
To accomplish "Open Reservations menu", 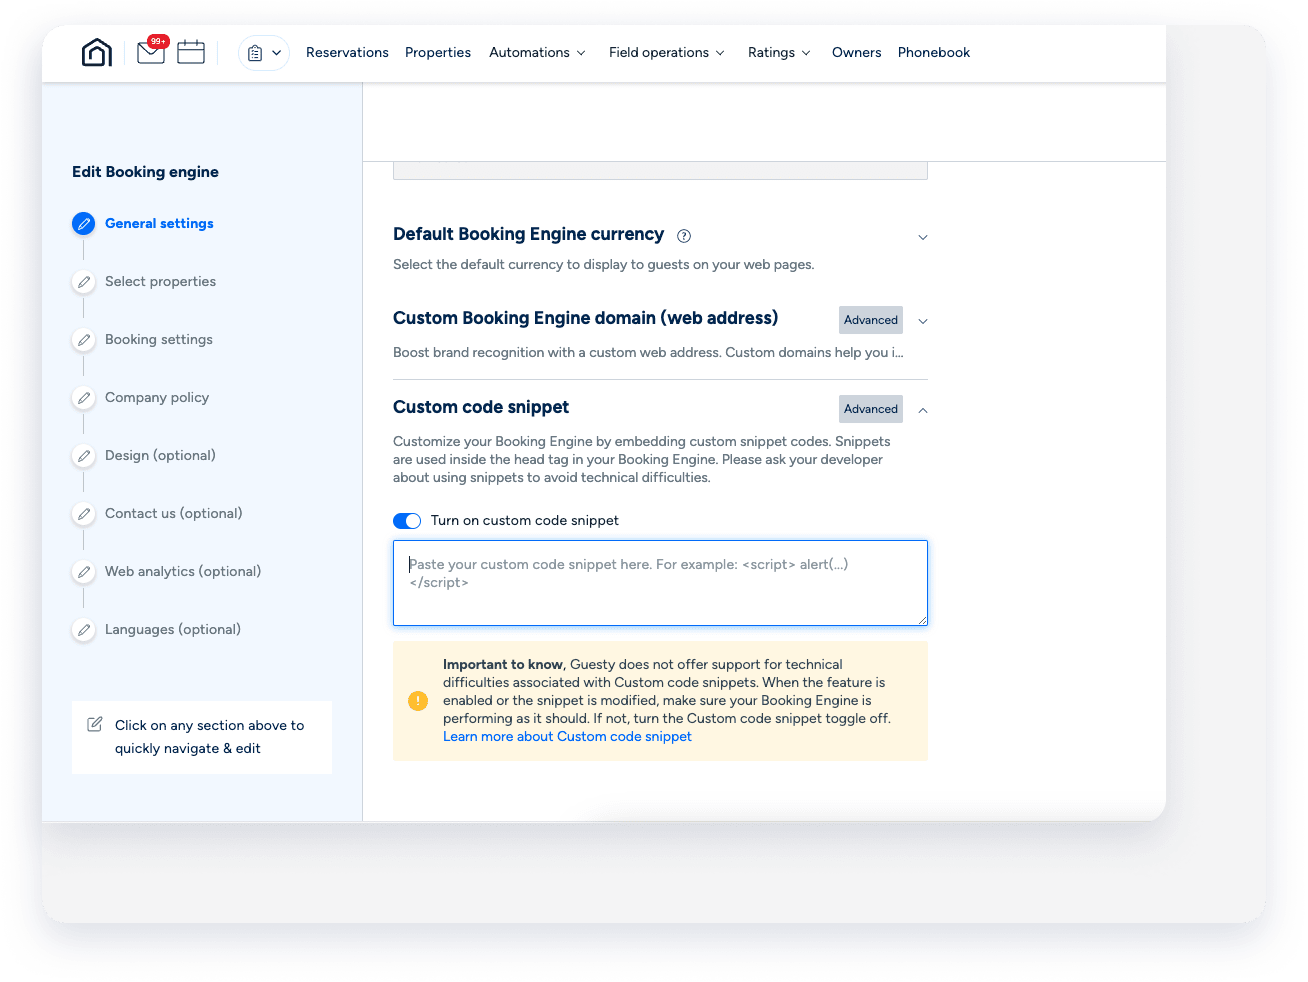I will pyautogui.click(x=347, y=52).
